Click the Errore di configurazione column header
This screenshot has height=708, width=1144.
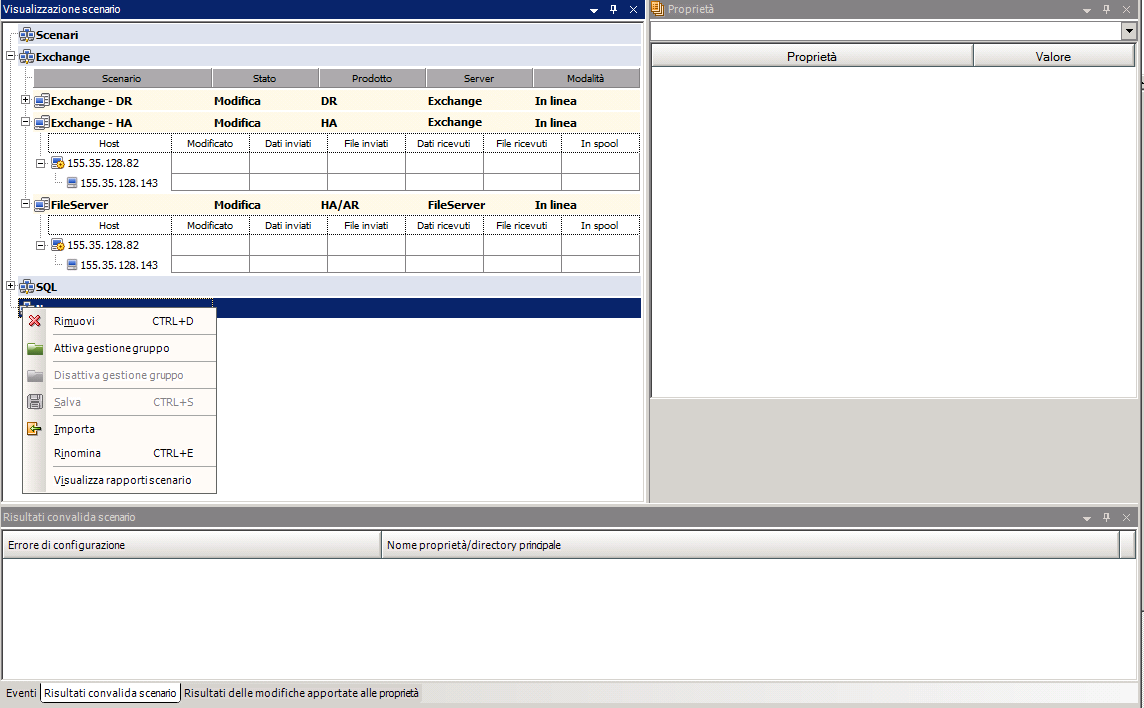coord(192,545)
